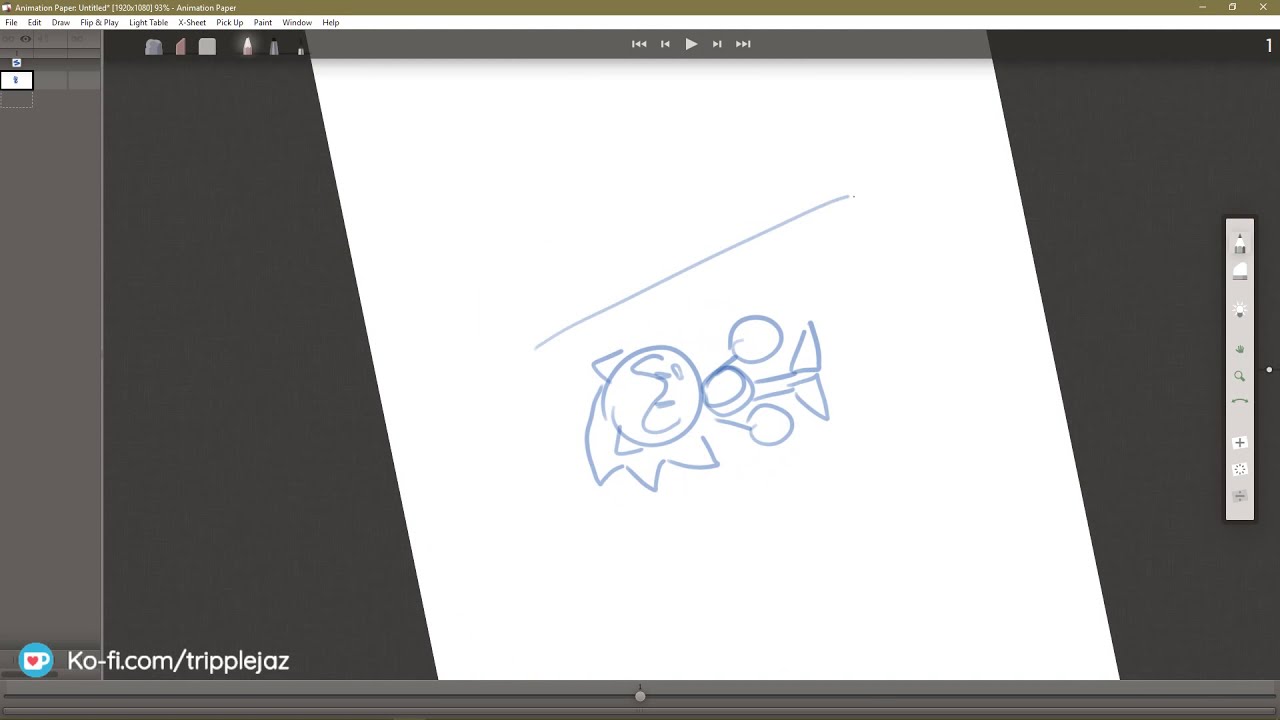Open the Edit menu
The width and height of the screenshot is (1280, 720).
pyautogui.click(x=34, y=22)
